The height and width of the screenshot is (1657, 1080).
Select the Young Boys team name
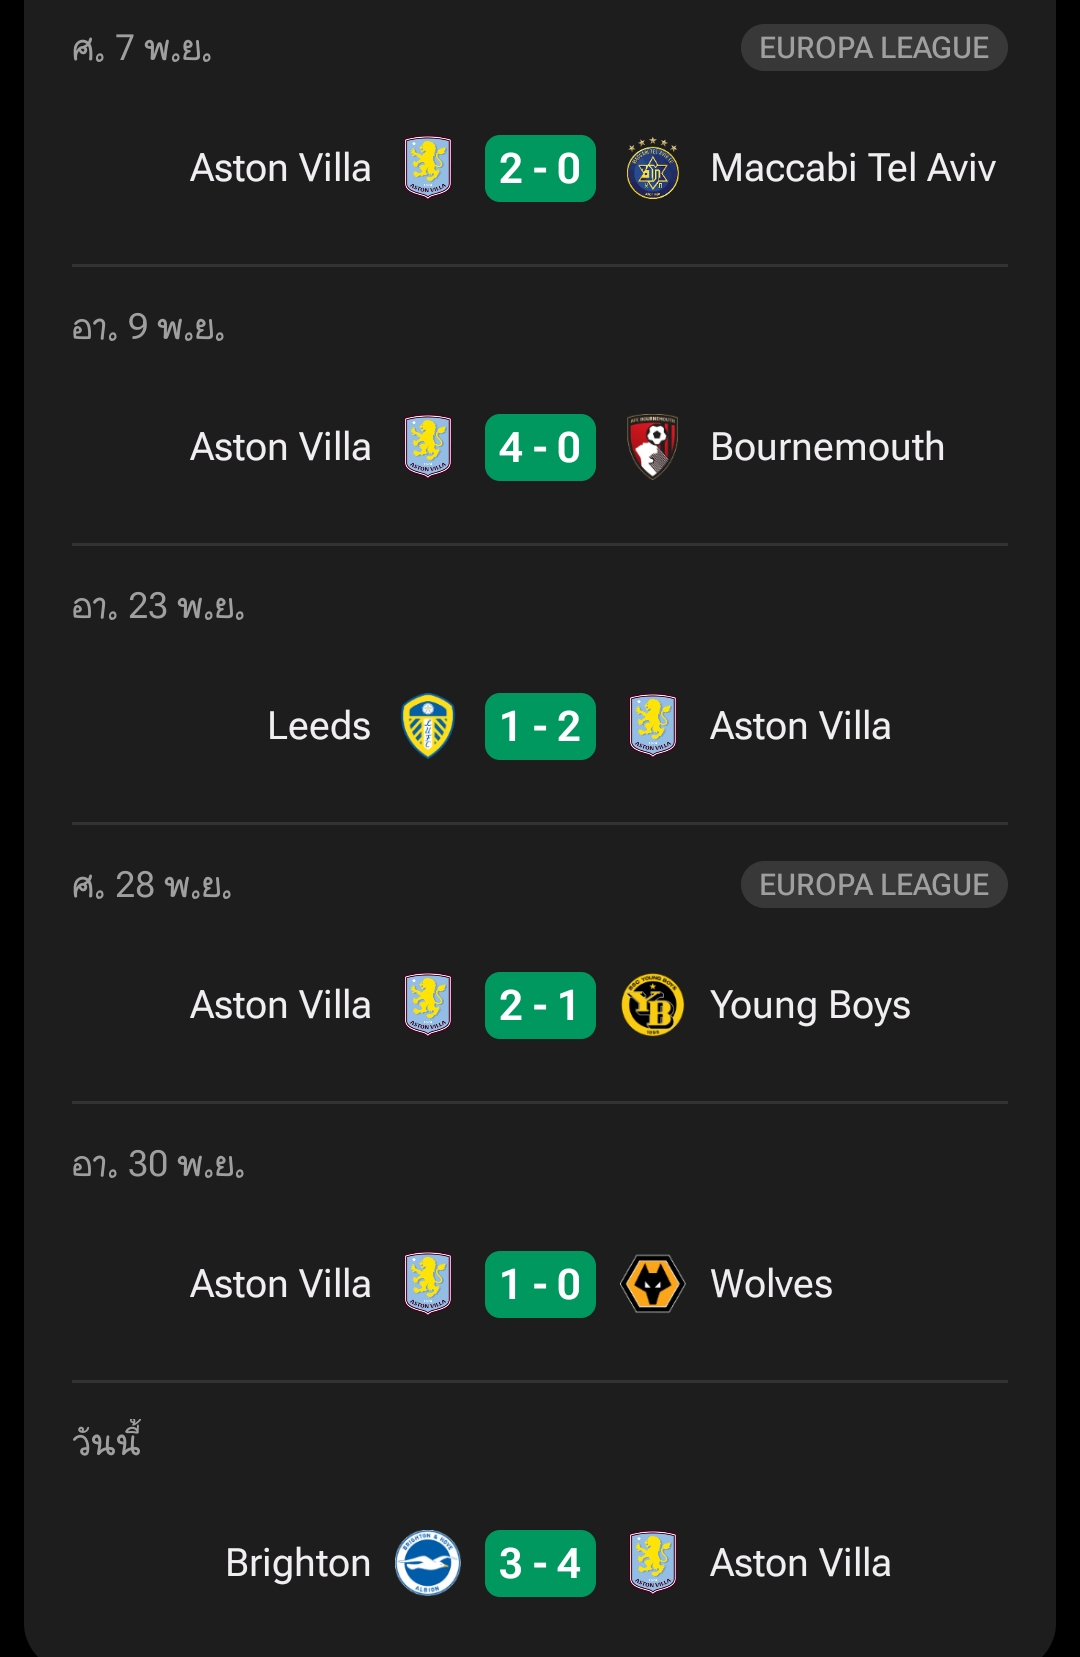[x=810, y=1005]
